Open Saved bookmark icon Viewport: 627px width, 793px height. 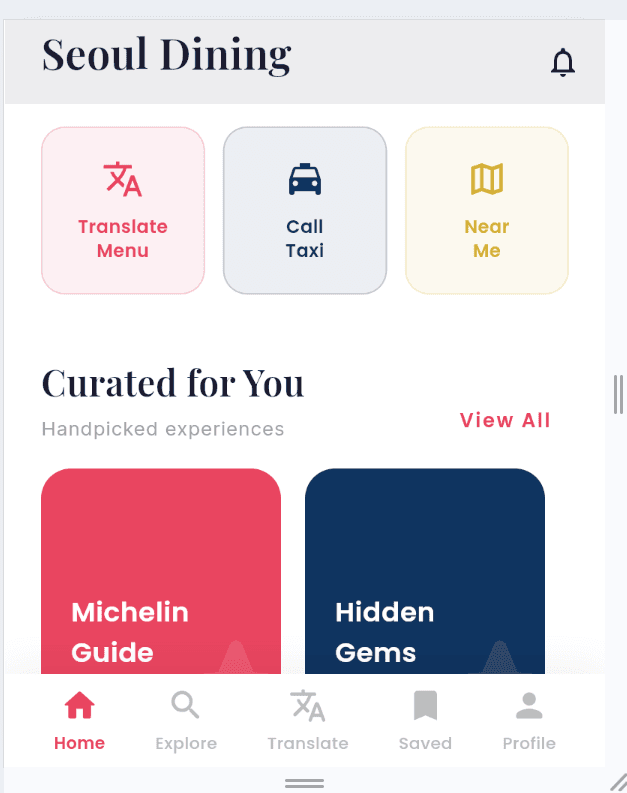[425, 706]
